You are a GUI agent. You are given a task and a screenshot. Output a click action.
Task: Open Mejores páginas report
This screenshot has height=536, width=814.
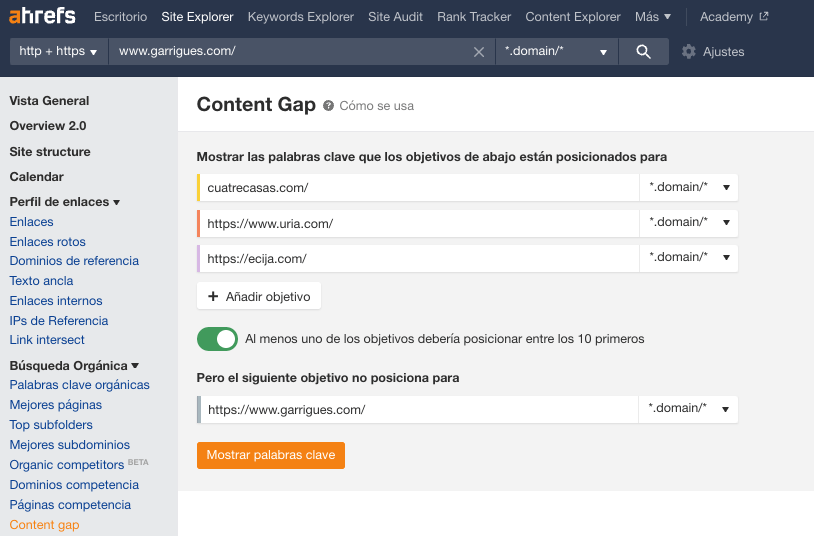tap(56, 405)
